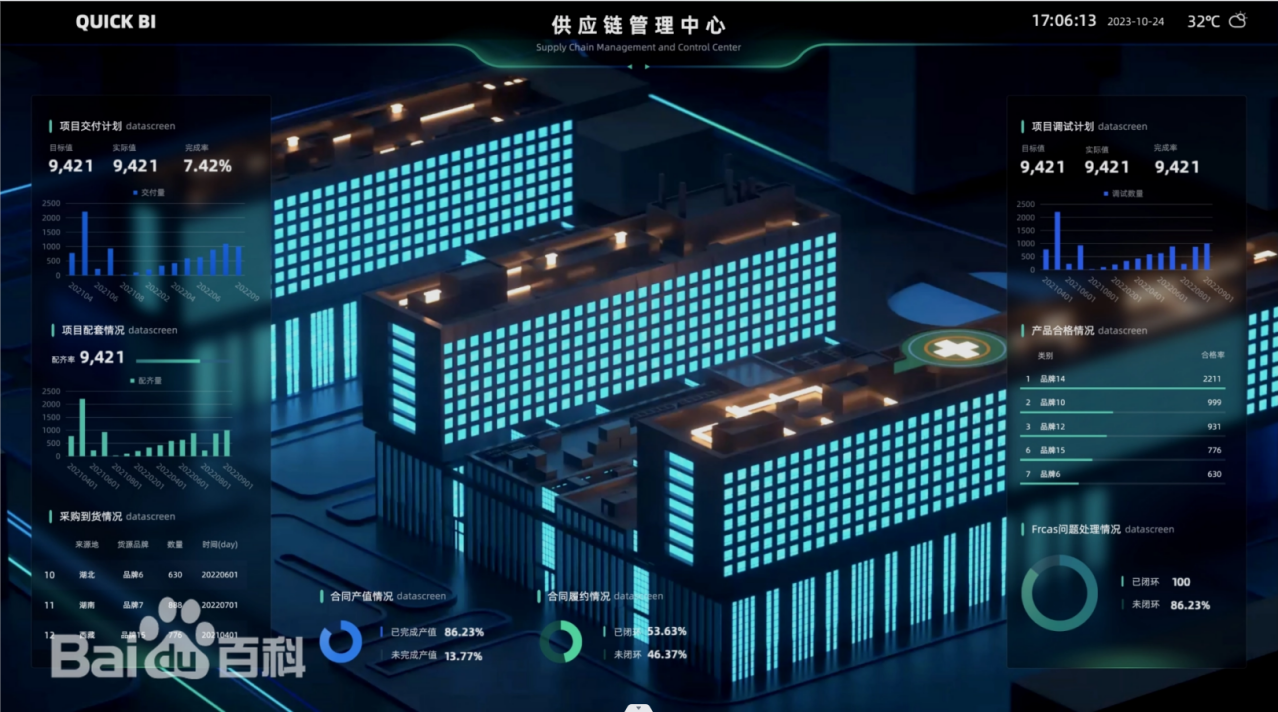
Task: Select the 采购到货情况 panel title
Action: pyautogui.click(x=91, y=516)
